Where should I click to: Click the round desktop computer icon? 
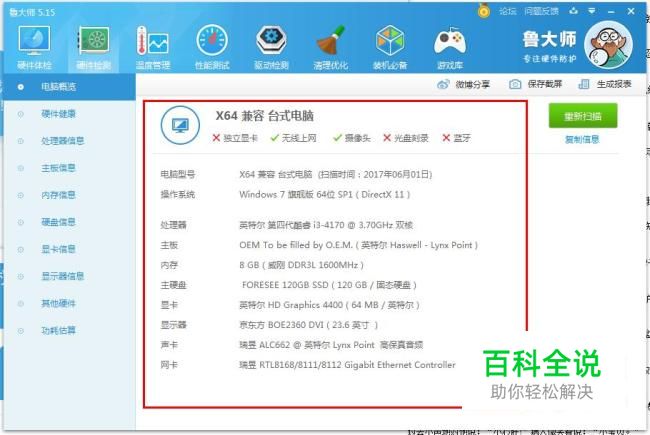click(180, 125)
